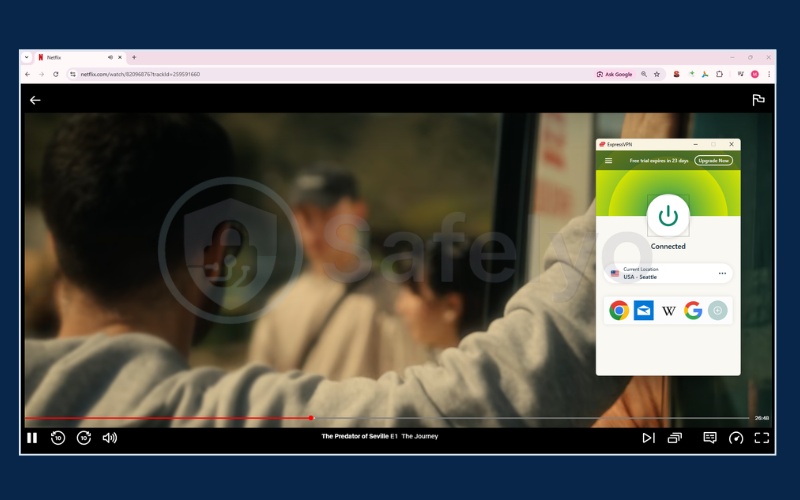Click the Upgrade Now button
800x500 pixels.
[713, 160]
